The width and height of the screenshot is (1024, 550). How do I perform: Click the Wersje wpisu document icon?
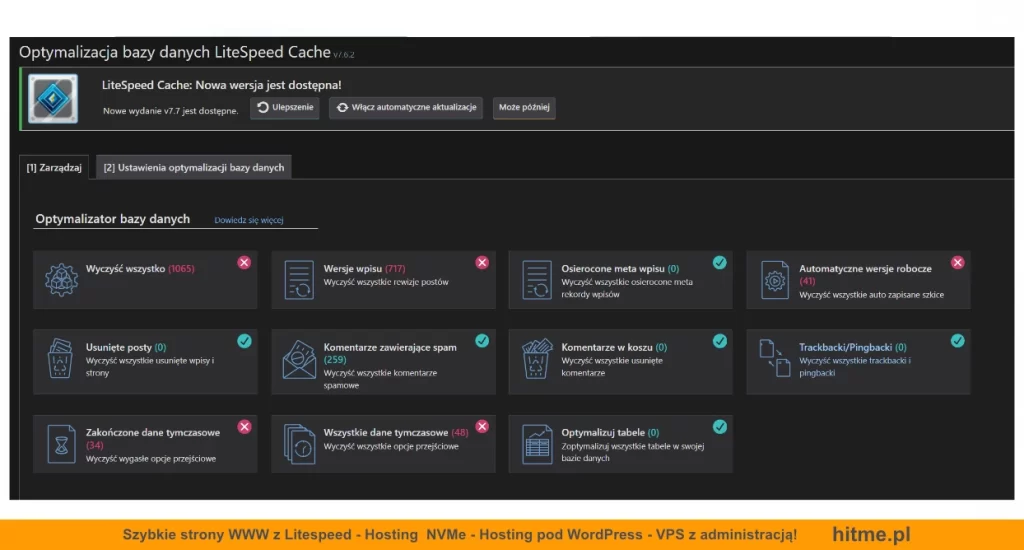tap(299, 280)
